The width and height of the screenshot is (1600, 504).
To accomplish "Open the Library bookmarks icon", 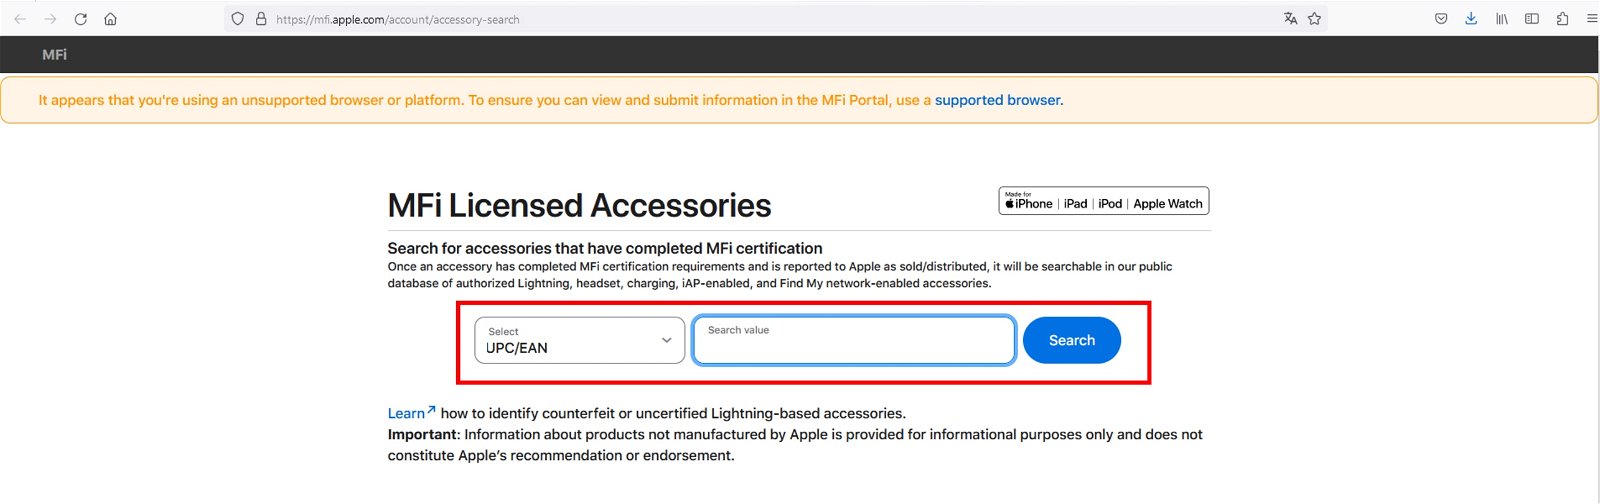I will [x=1502, y=19].
